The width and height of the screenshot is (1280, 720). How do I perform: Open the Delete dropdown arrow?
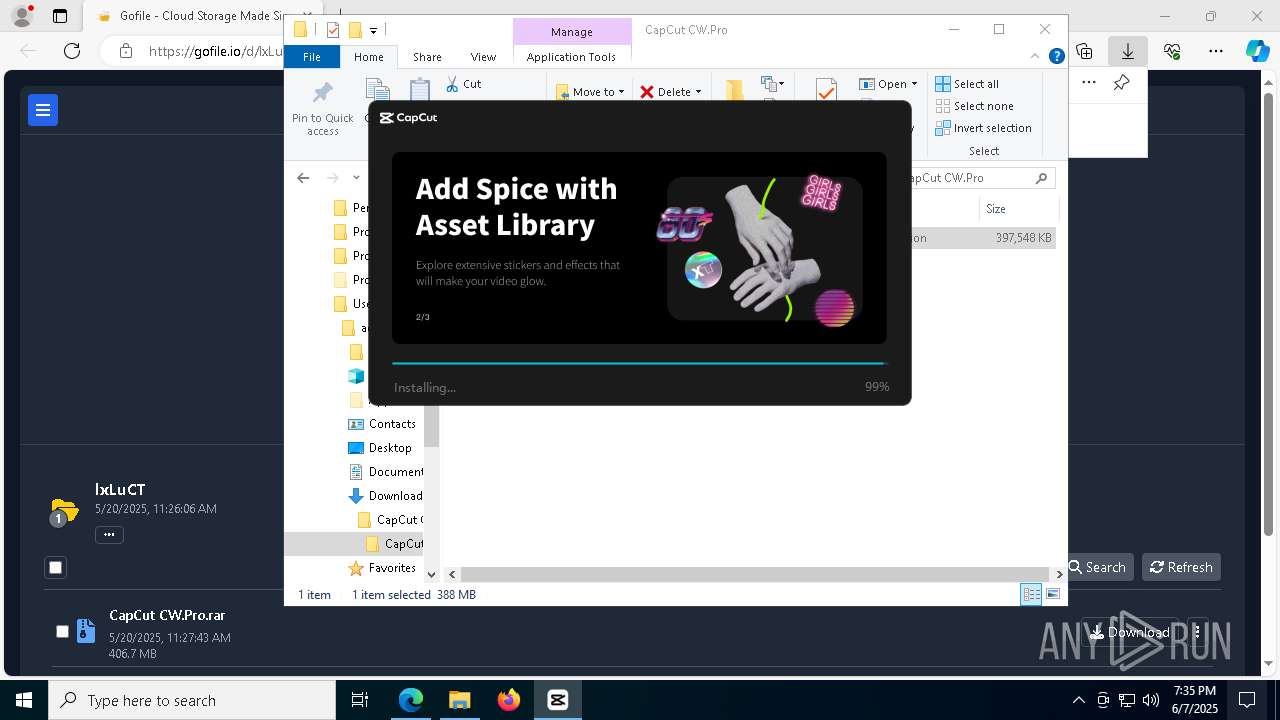pos(698,92)
